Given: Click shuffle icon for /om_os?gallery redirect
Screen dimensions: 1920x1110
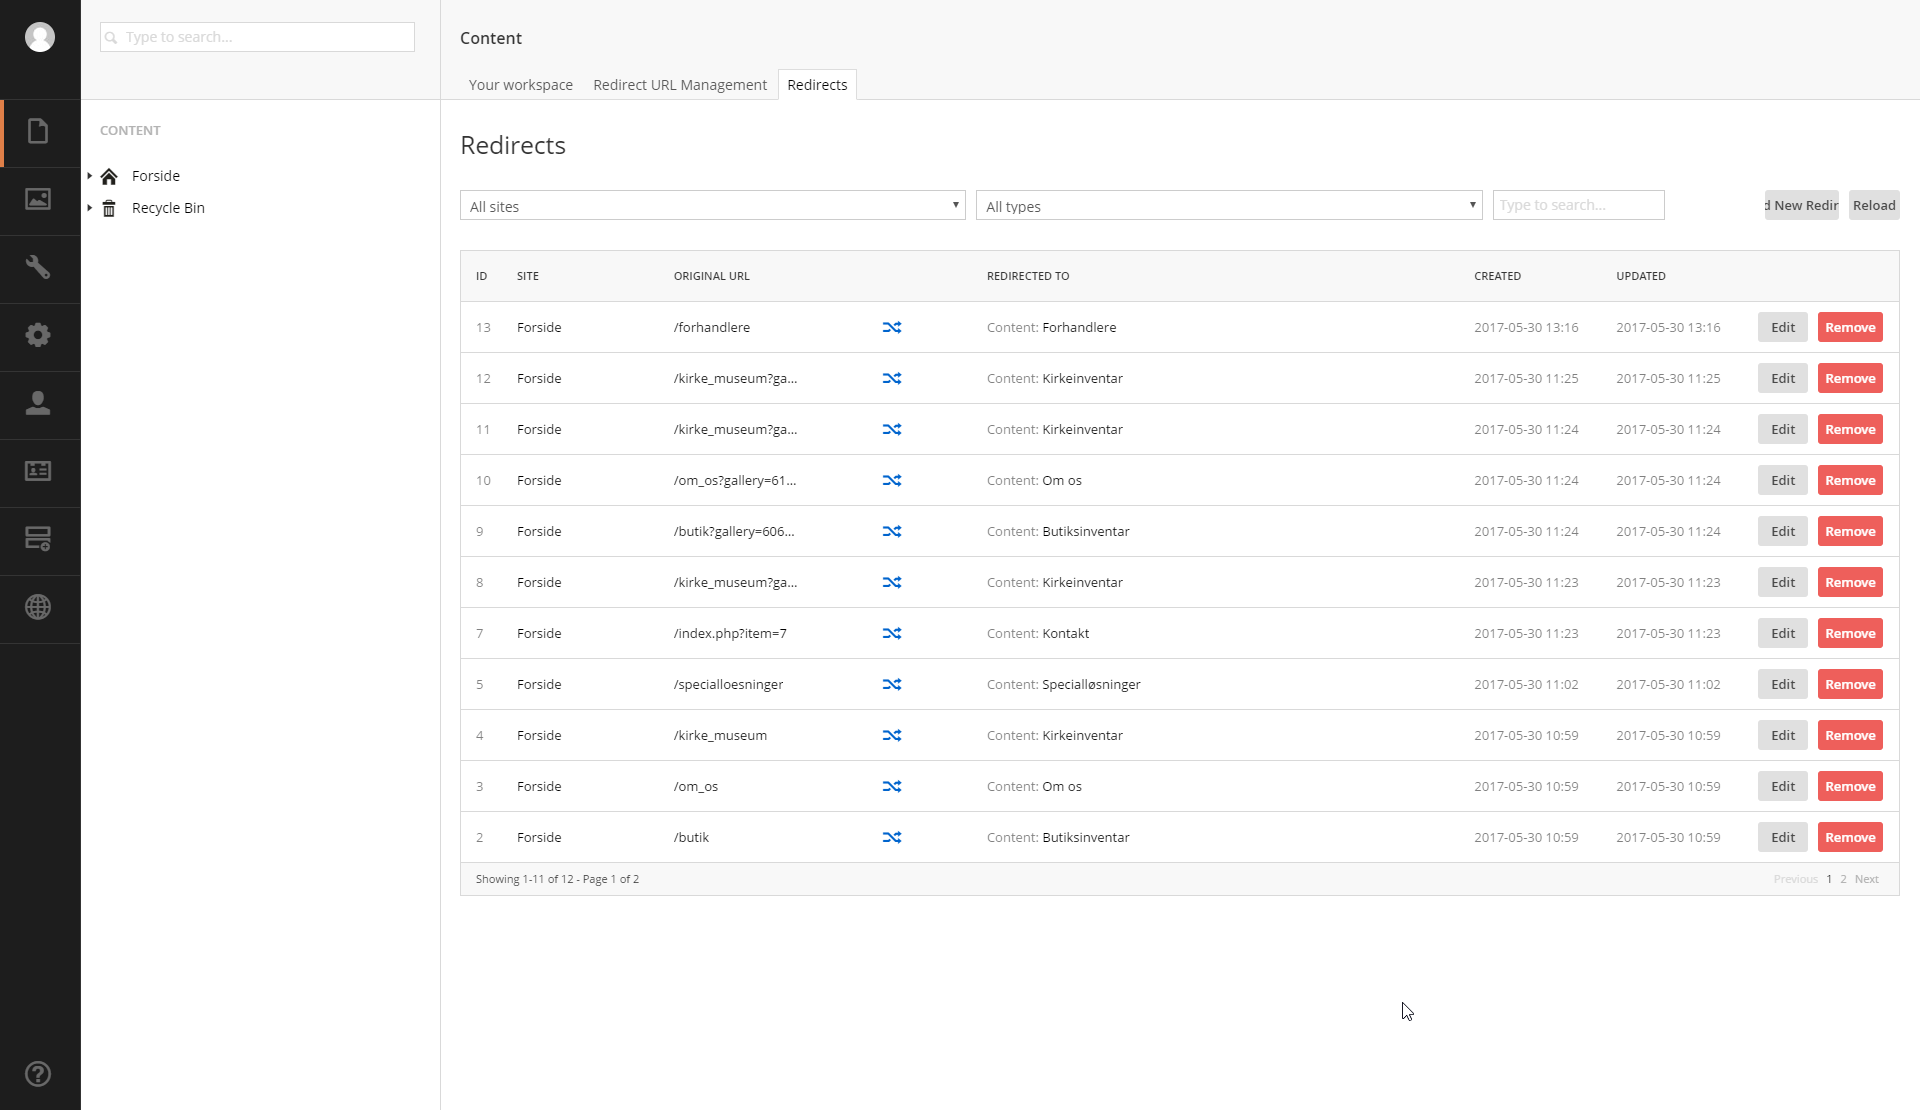Looking at the screenshot, I should click(892, 480).
